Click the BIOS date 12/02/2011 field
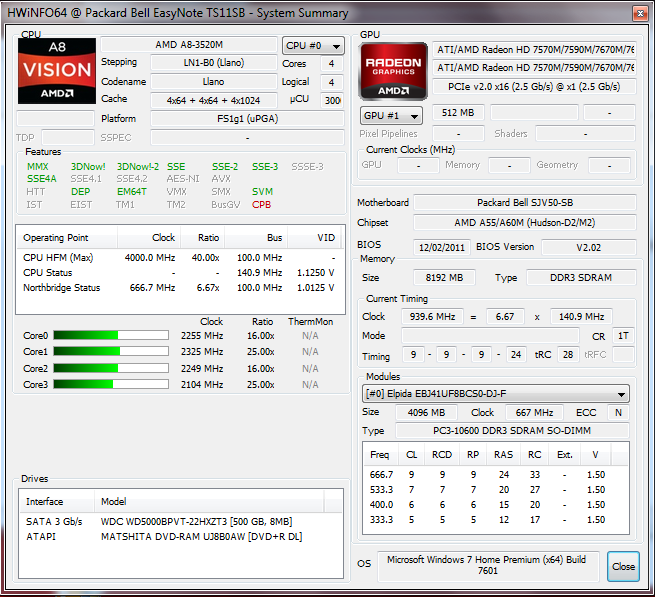The height and width of the screenshot is (597, 655). [x=442, y=247]
